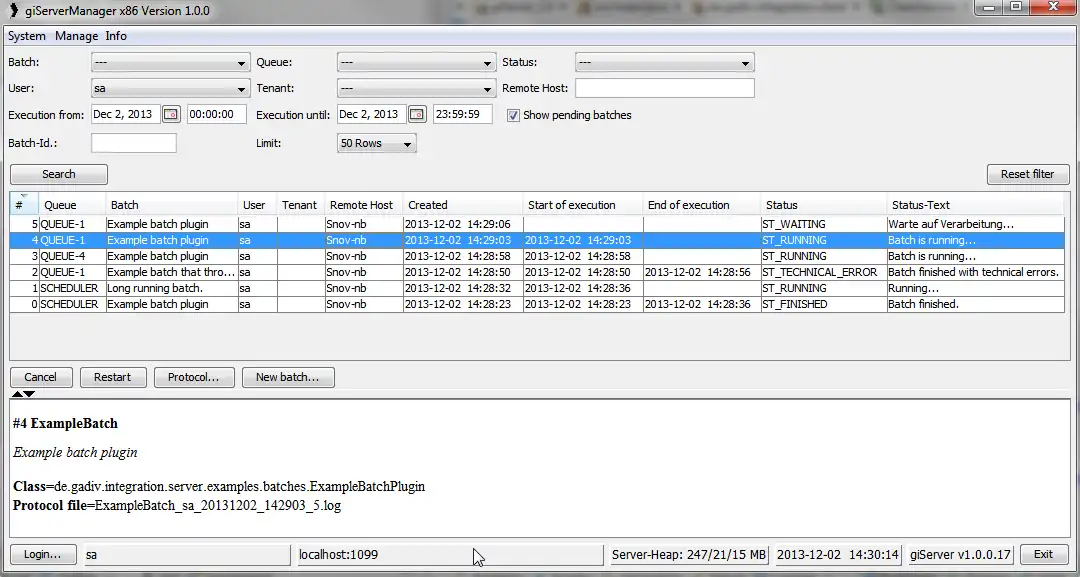
Task: Click the giServer v1.0.0.17 status entry
Action: 960,554
